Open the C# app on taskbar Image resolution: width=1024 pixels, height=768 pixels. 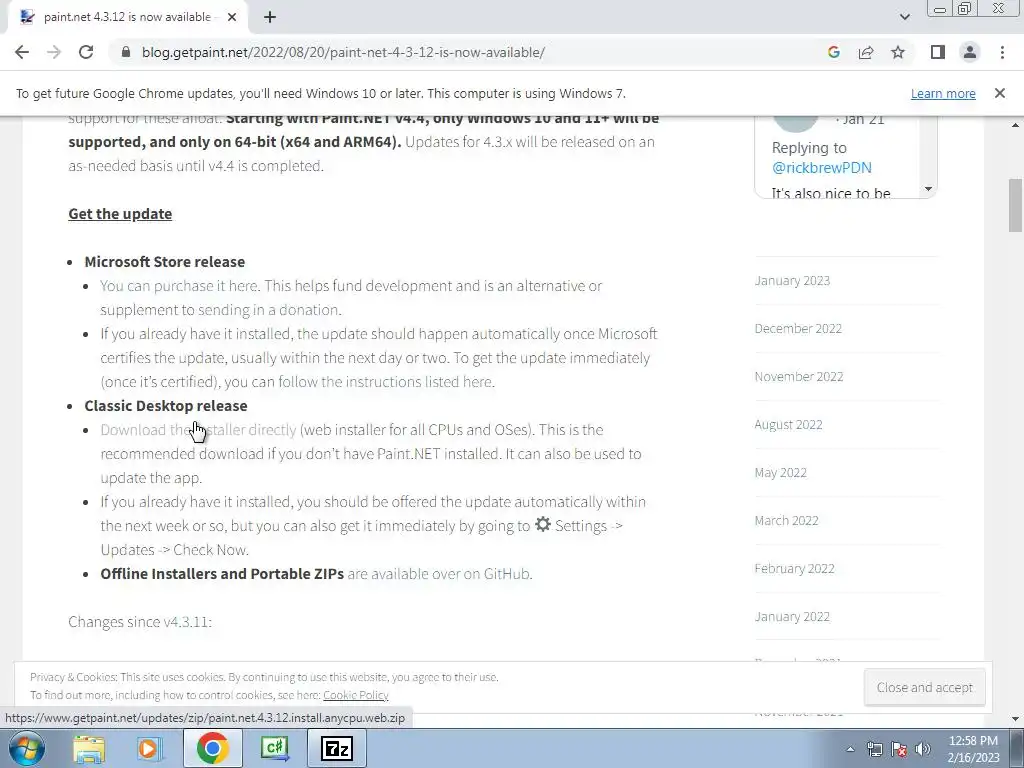(274, 748)
